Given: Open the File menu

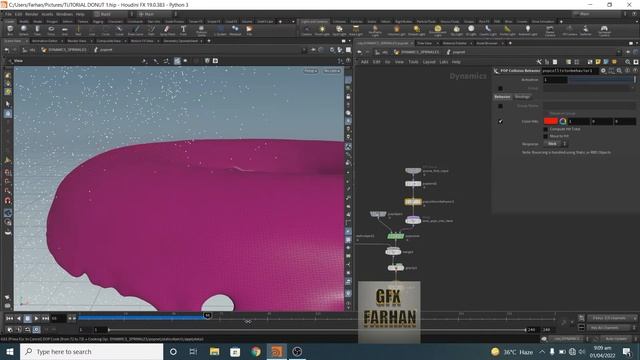Looking at the screenshot, I should pyautogui.click(x=9, y=14).
